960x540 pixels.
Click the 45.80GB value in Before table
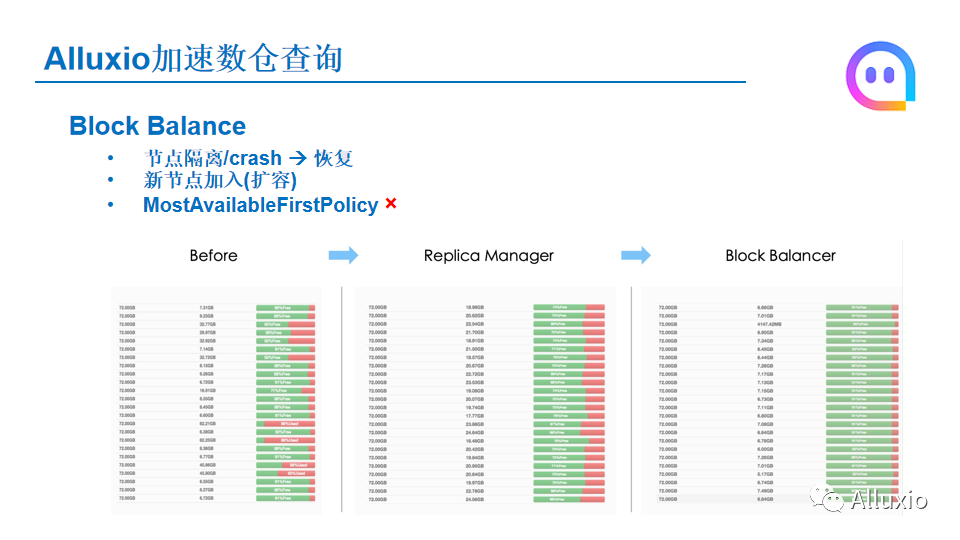[207, 473]
